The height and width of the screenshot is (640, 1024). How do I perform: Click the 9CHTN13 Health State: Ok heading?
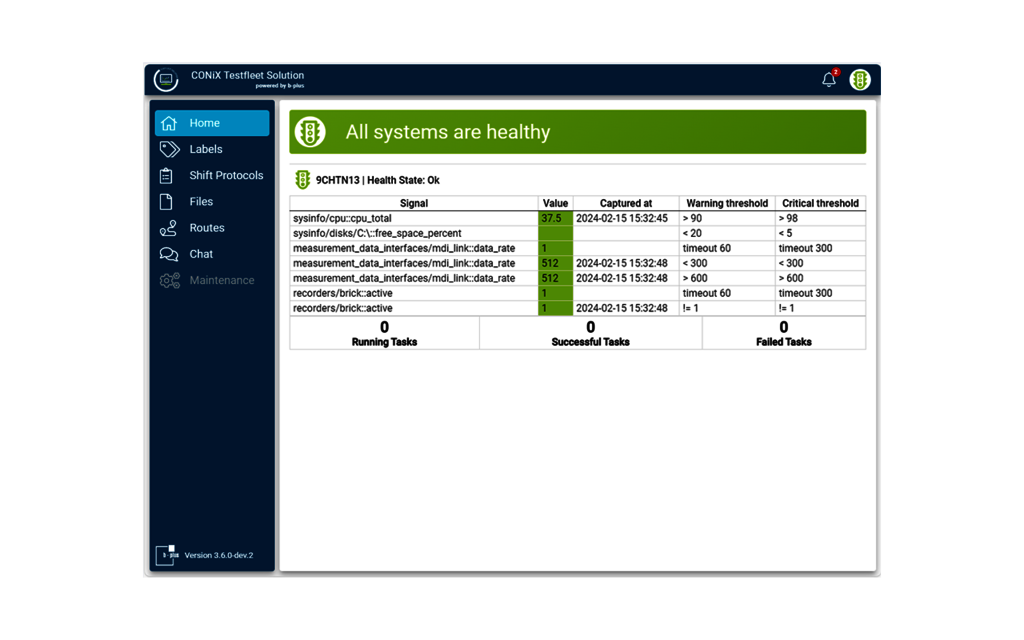[x=377, y=180]
